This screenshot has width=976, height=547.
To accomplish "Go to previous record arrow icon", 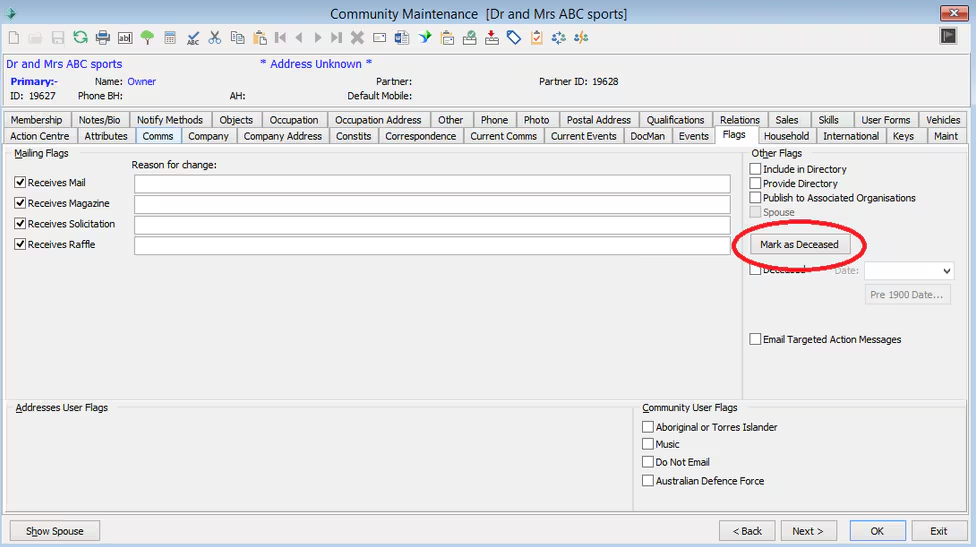I will [x=299, y=38].
